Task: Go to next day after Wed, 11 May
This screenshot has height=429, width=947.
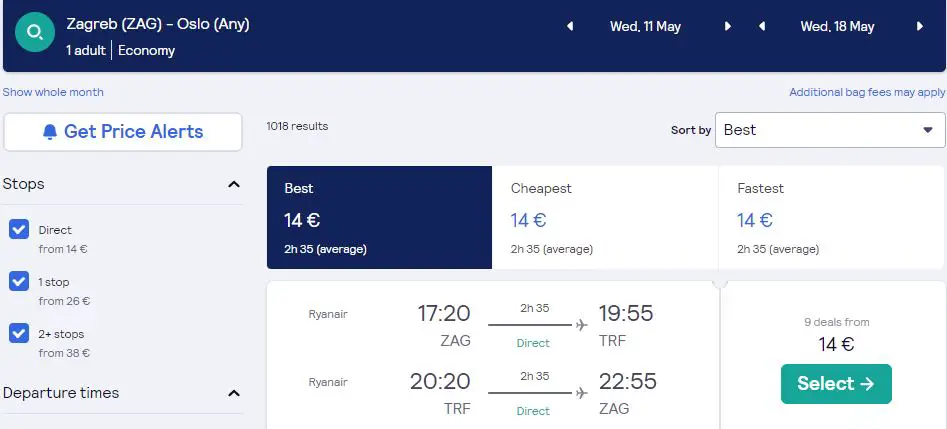Action: 728,27
